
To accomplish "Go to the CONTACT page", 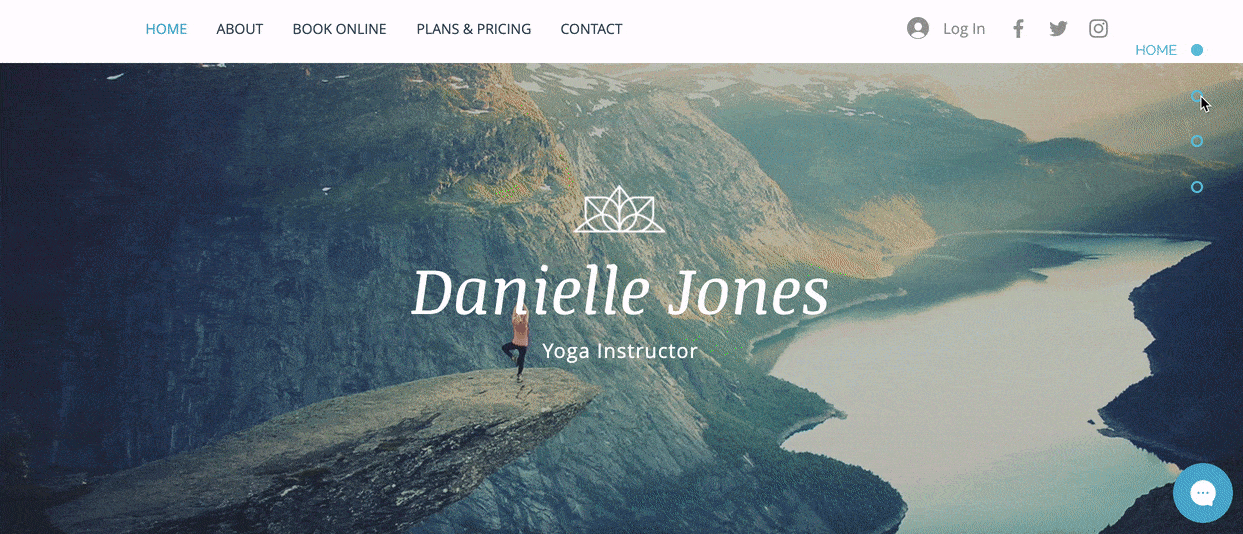I will pyautogui.click(x=591, y=29).
